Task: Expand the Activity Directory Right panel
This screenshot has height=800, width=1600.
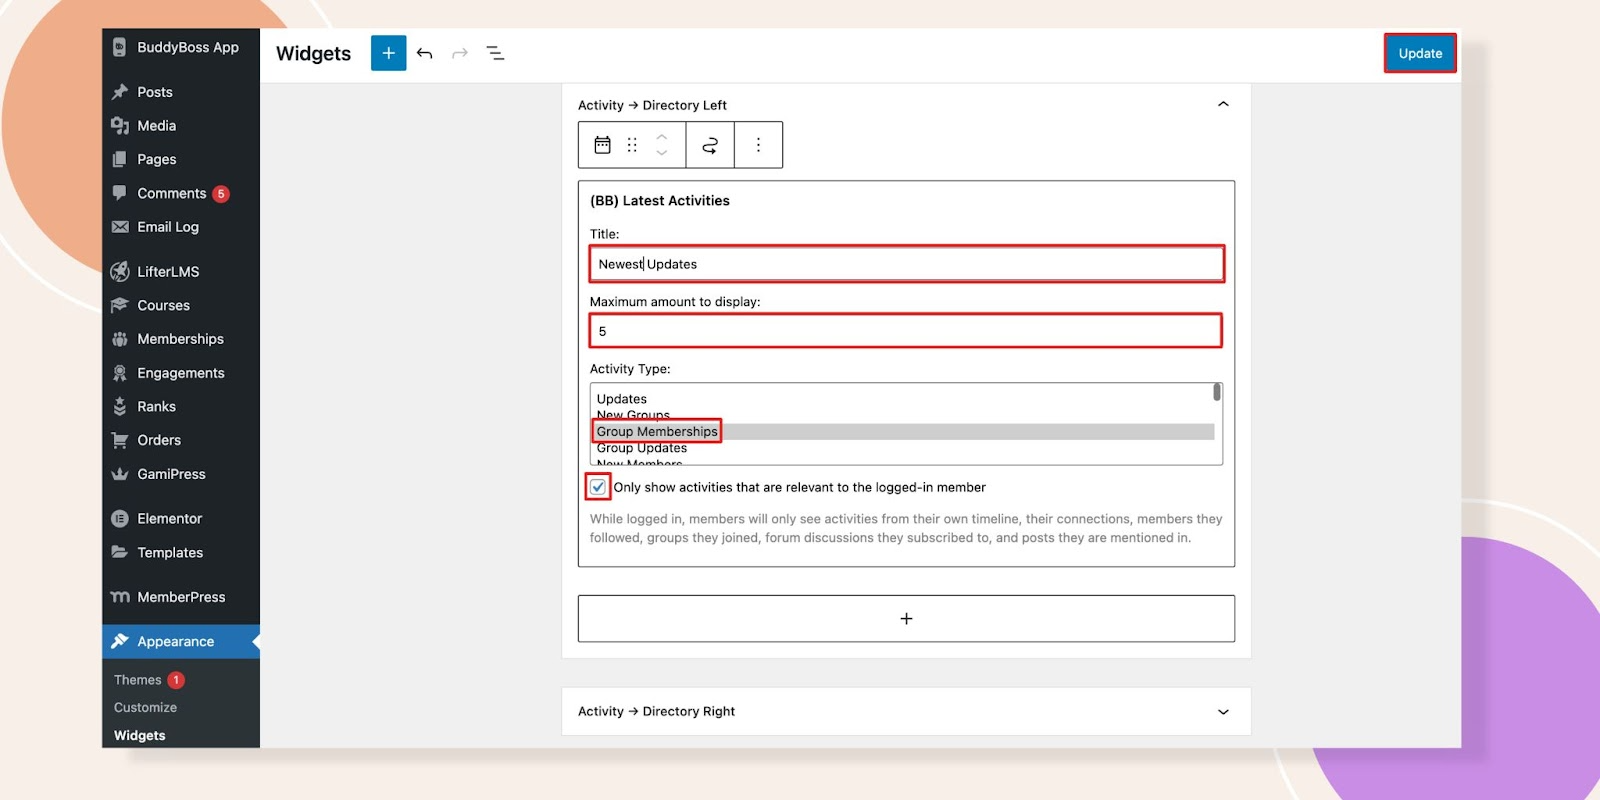Action: [1223, 711]
